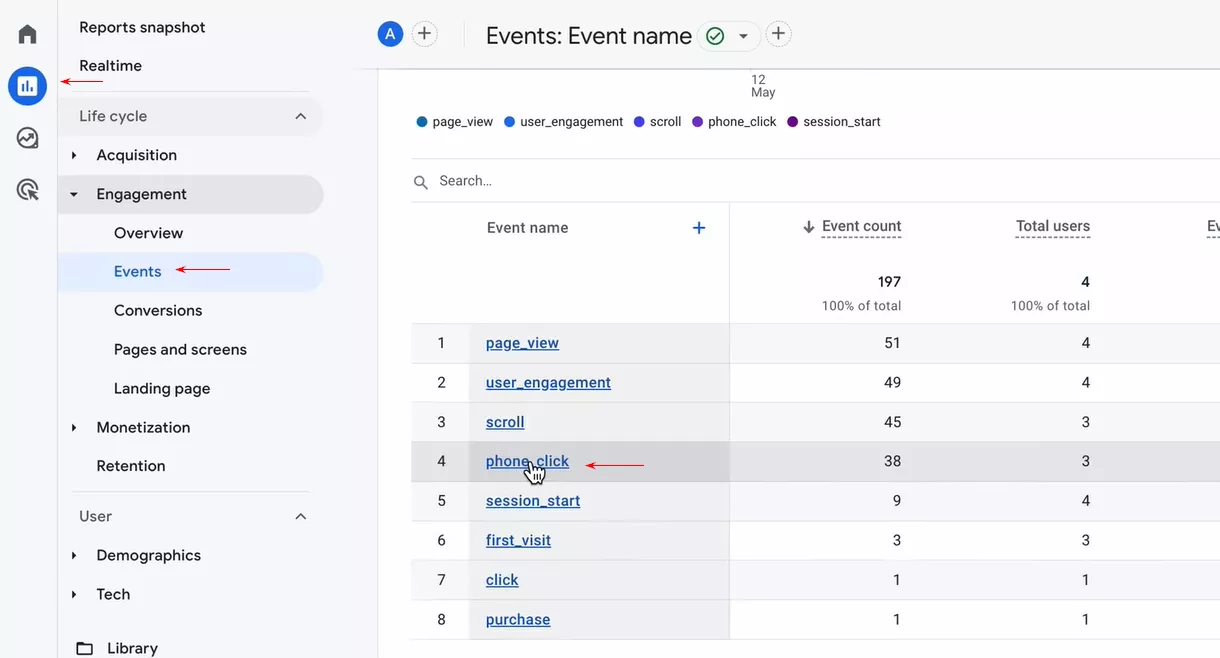This screenshot has height=658, width=1220.
Task: Click the search magnifier icon in table
Action: pyautogui.click(x=421, y=182)
